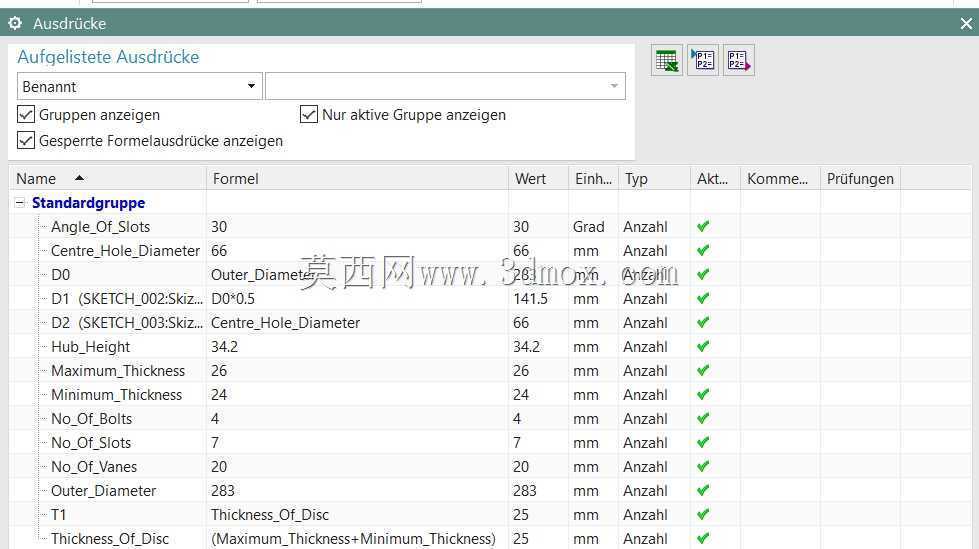Click the import expressions from file icon
The image size is (979, 549).
click(x=703, y=61)
